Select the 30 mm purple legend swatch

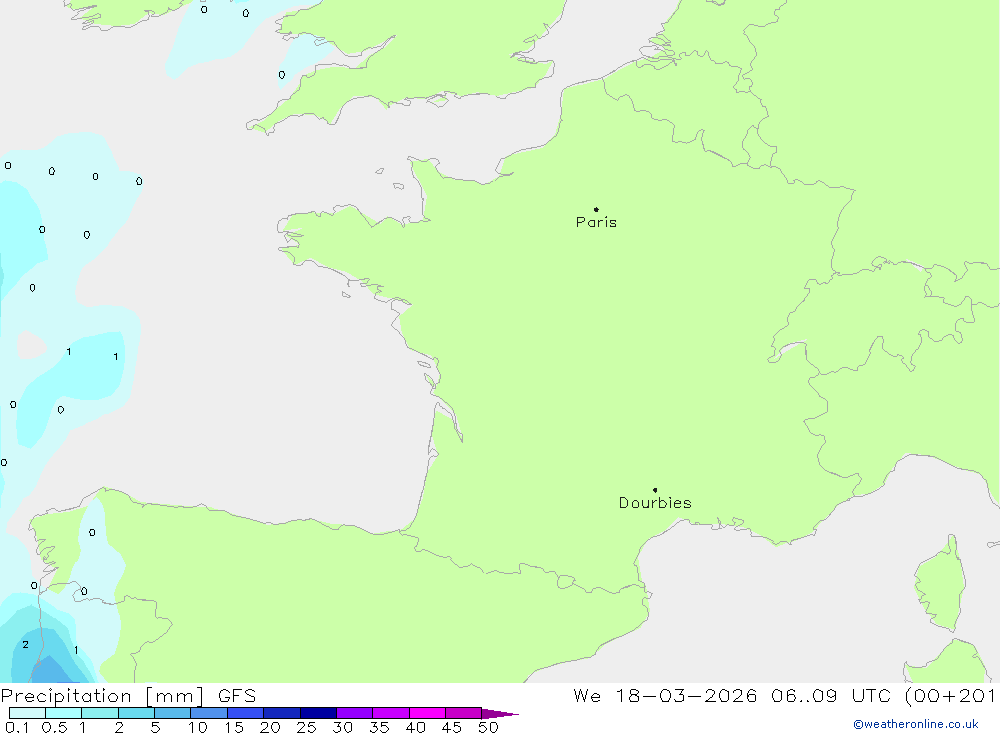(354, 713)
